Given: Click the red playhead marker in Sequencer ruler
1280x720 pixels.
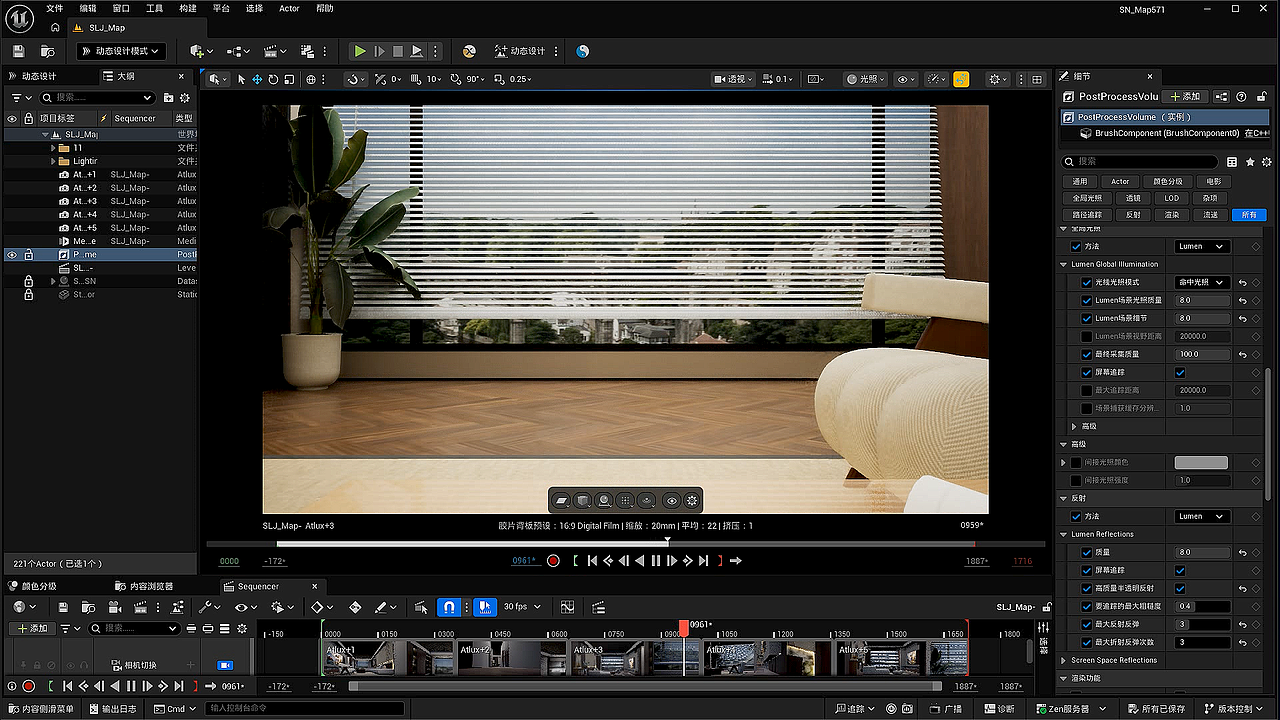Looking at the screenshot, I should pyautogui.click(x=684, y=628).
